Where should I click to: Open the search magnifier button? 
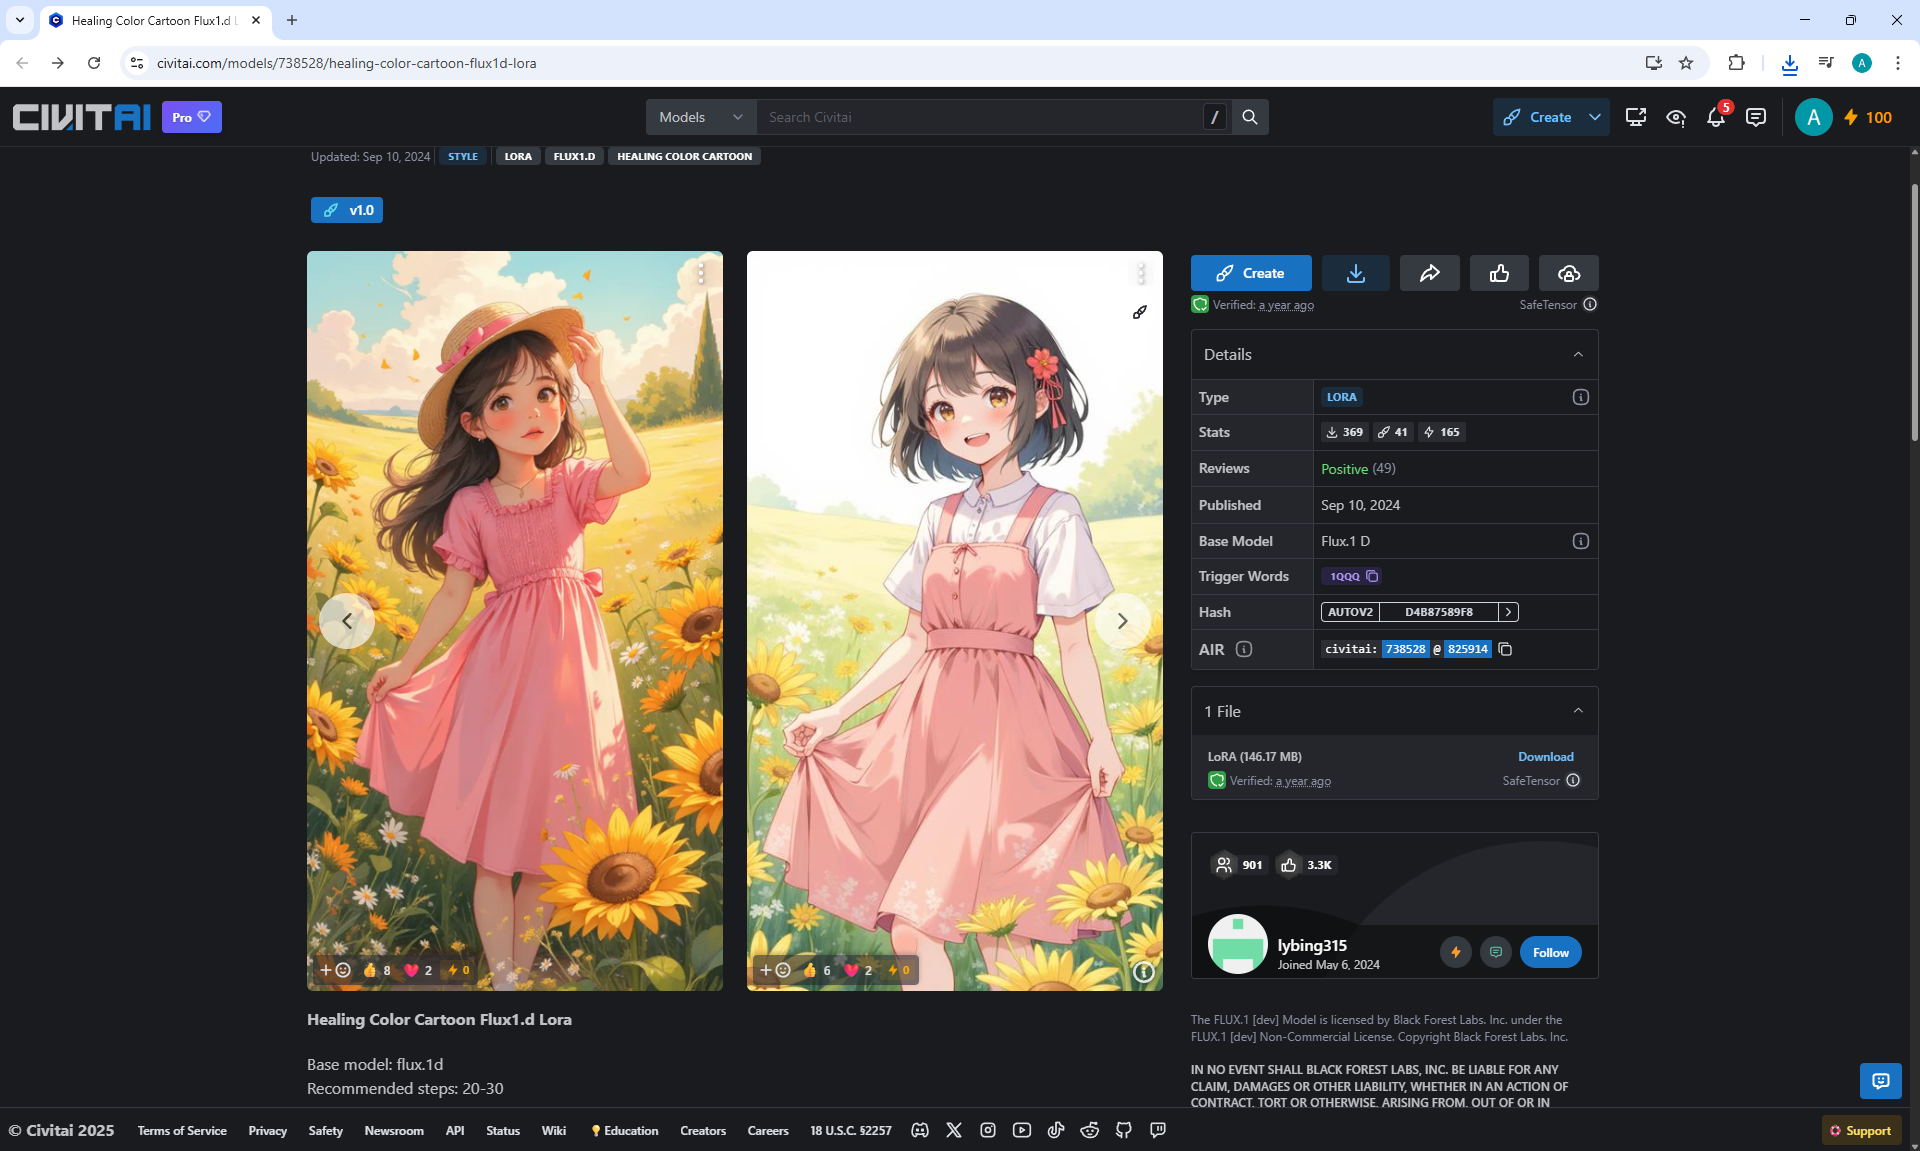1250,117
